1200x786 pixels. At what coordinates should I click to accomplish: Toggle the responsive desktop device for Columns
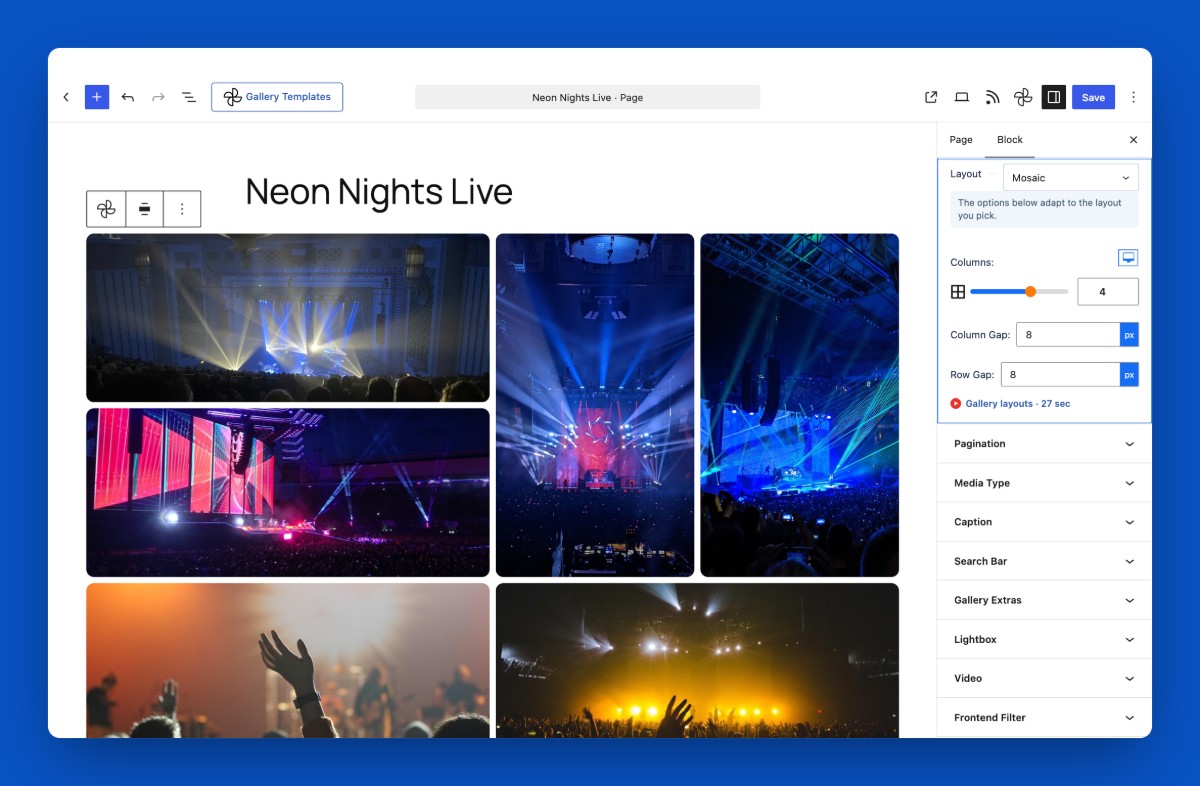pyautogui.click(x=1128, y=258)
